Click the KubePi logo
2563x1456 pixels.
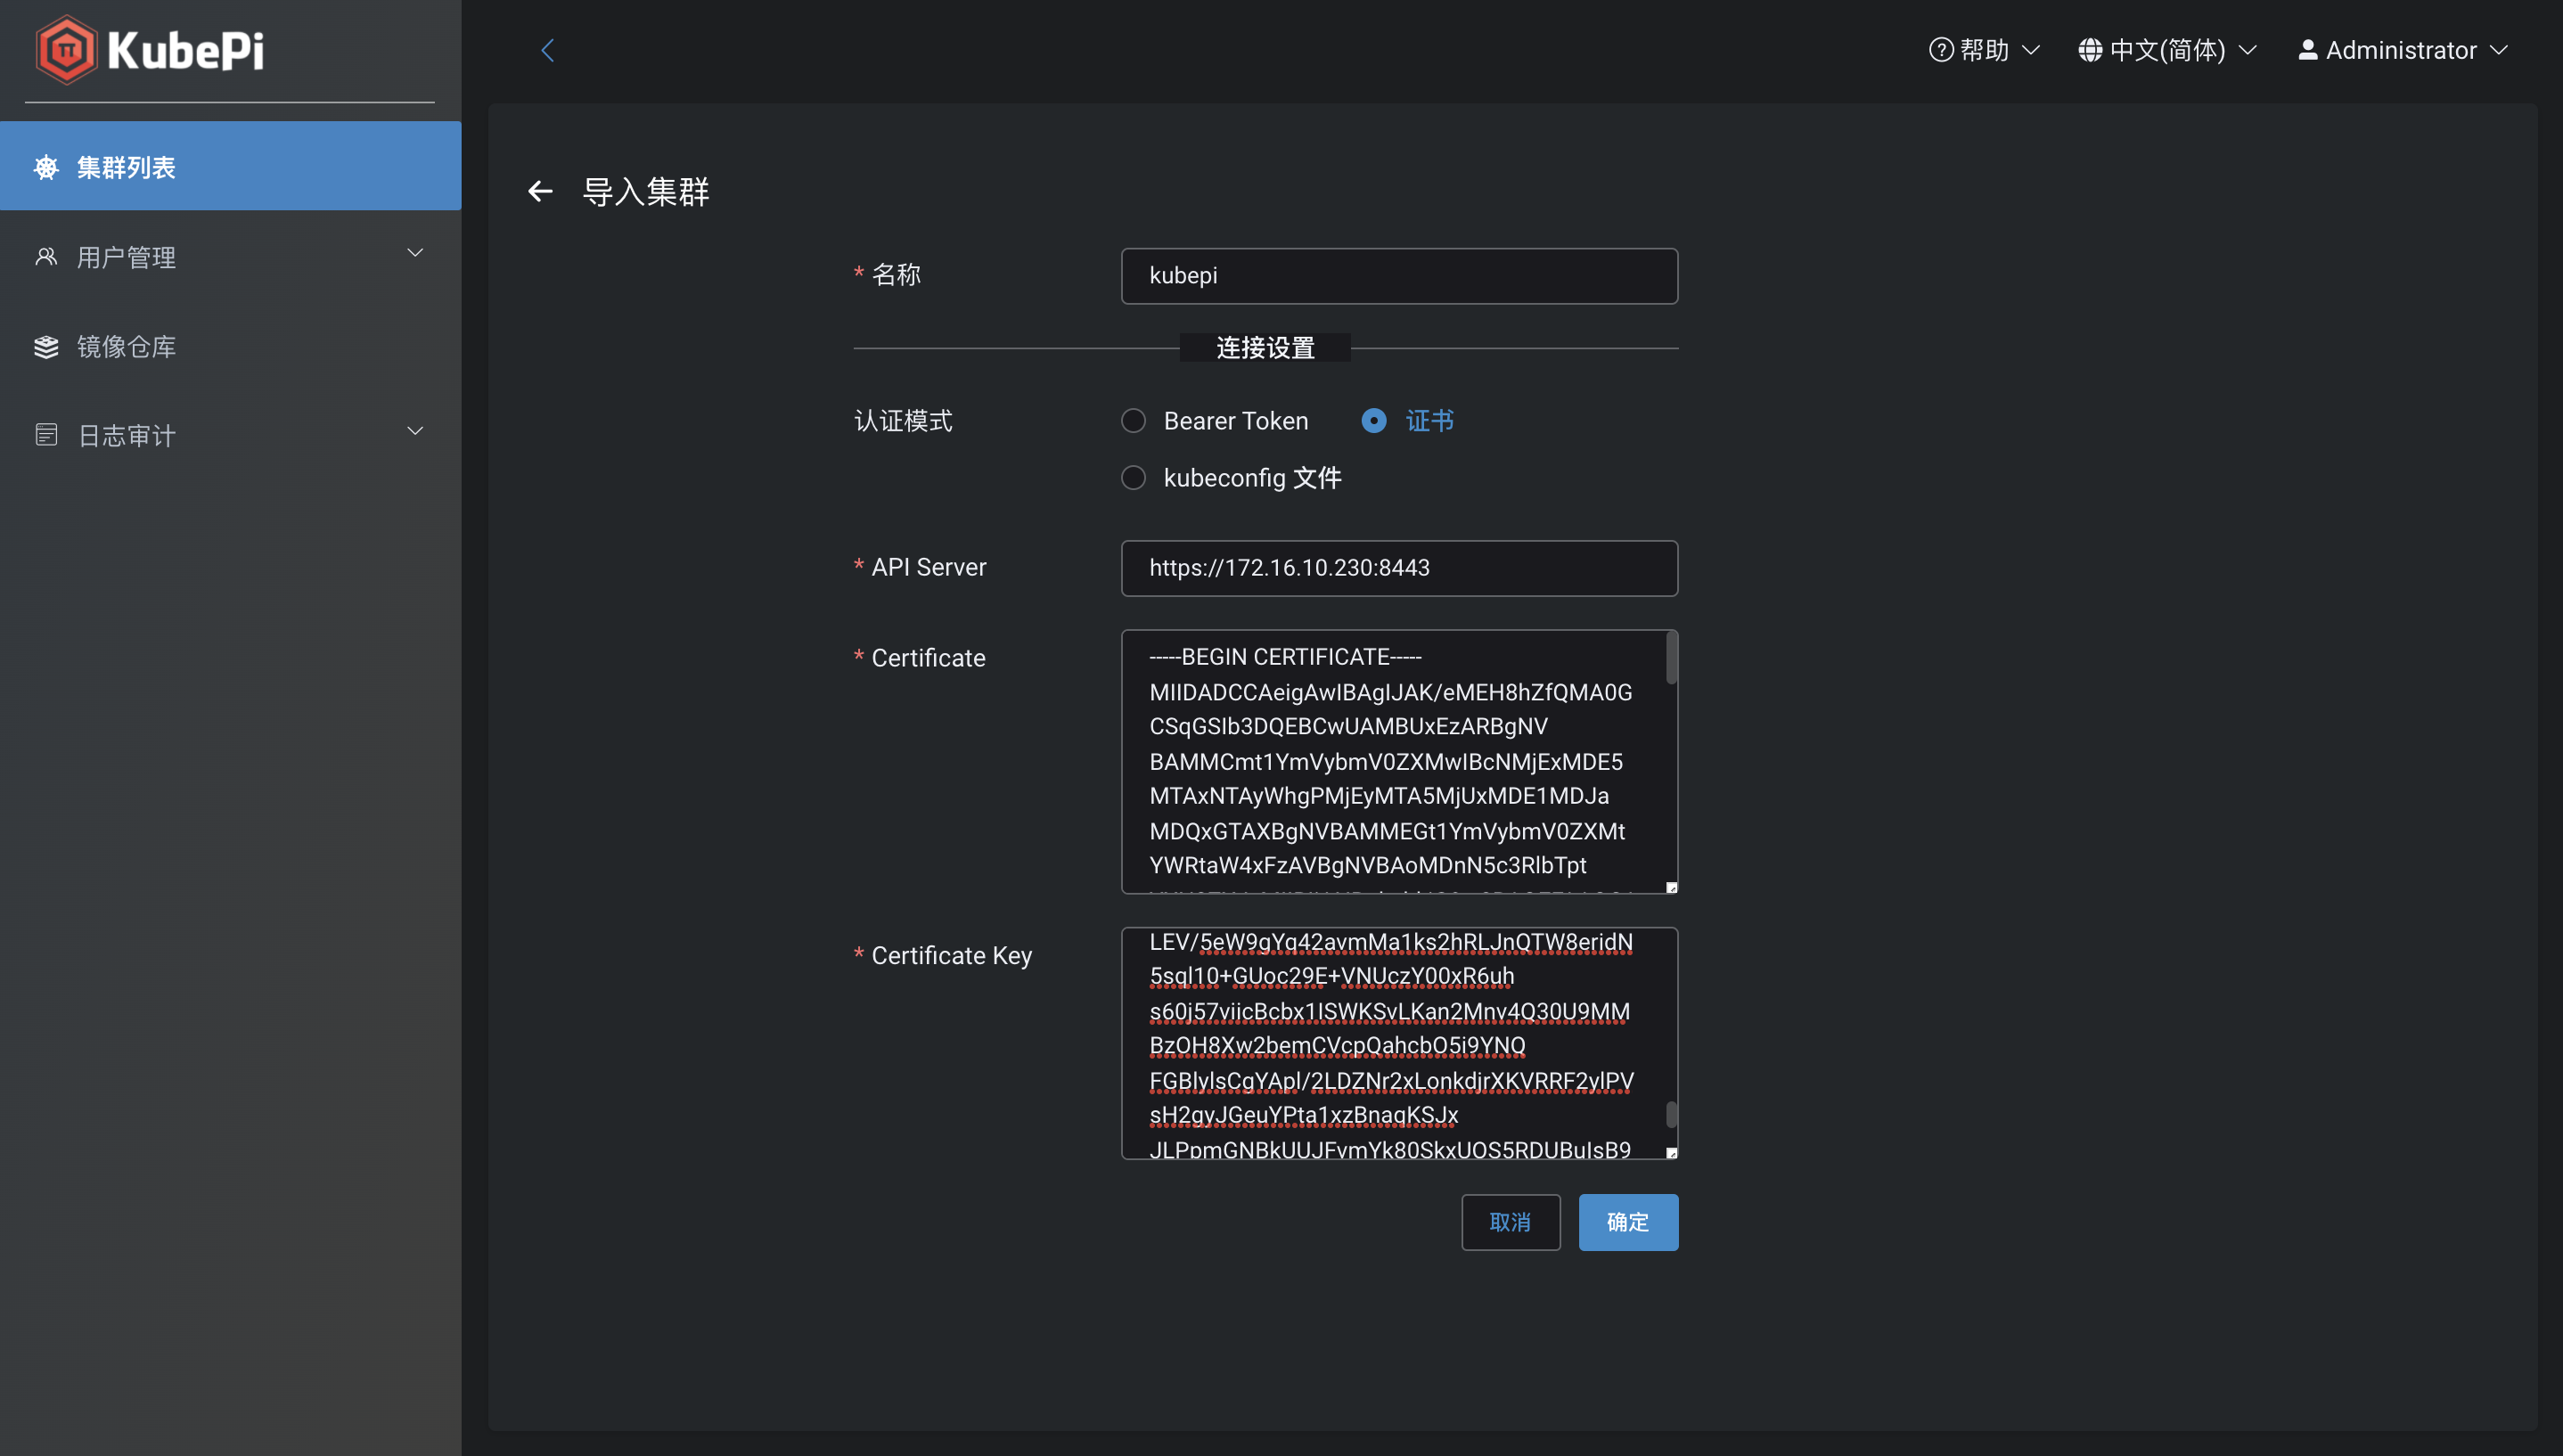pyautogui.click(x=148, y=49)
